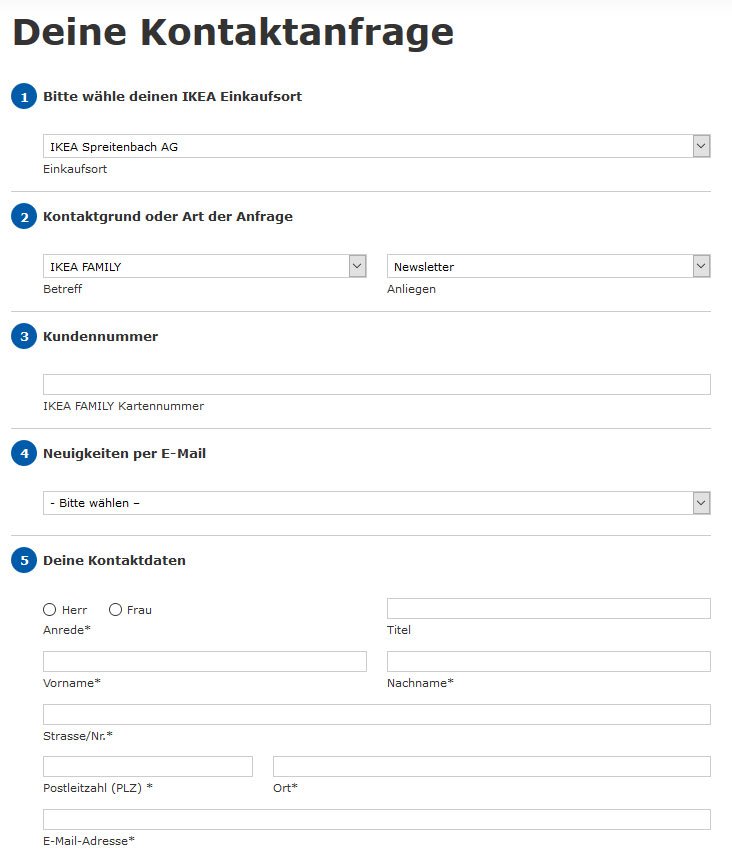The height and width of the screenshot is (856, 732).
Task: Click the IKEA FAMILY Kartennummer input field
Action: [377, 384]
